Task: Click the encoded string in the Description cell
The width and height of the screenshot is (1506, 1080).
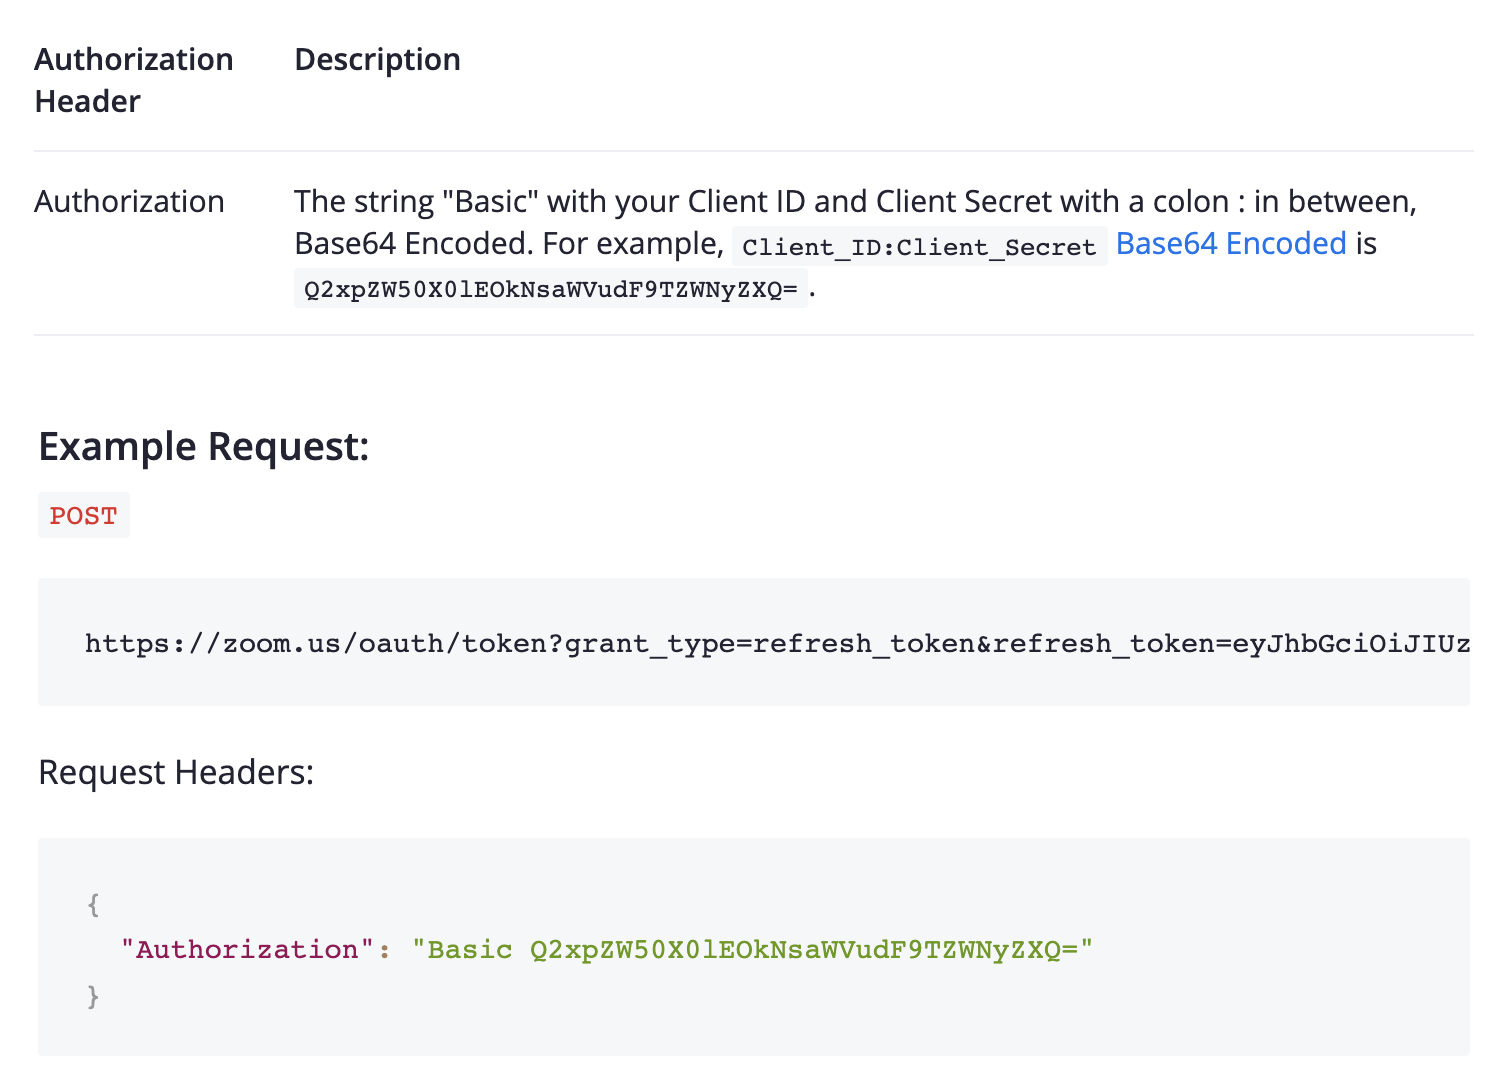Action: tap(551, 290)
